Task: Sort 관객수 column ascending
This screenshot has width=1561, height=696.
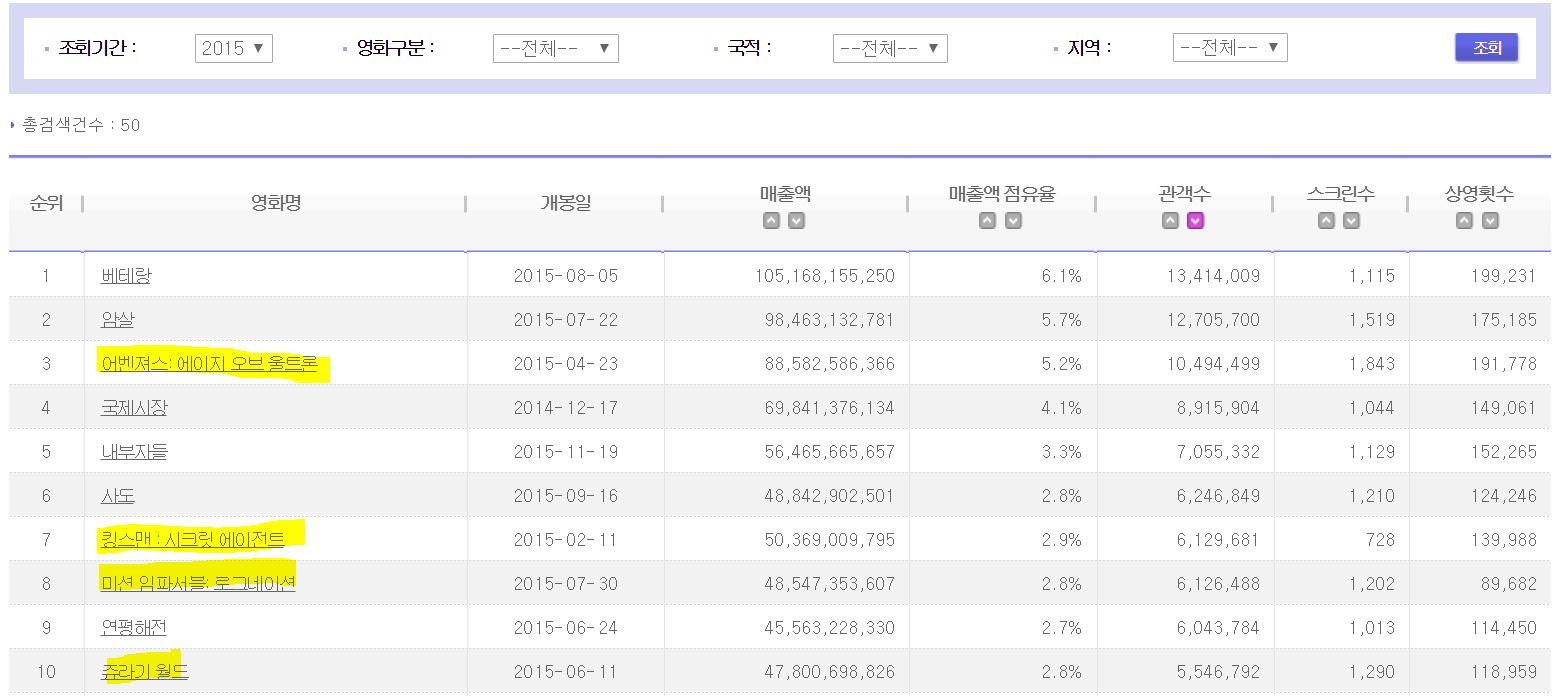Action: click(1170, 221)
